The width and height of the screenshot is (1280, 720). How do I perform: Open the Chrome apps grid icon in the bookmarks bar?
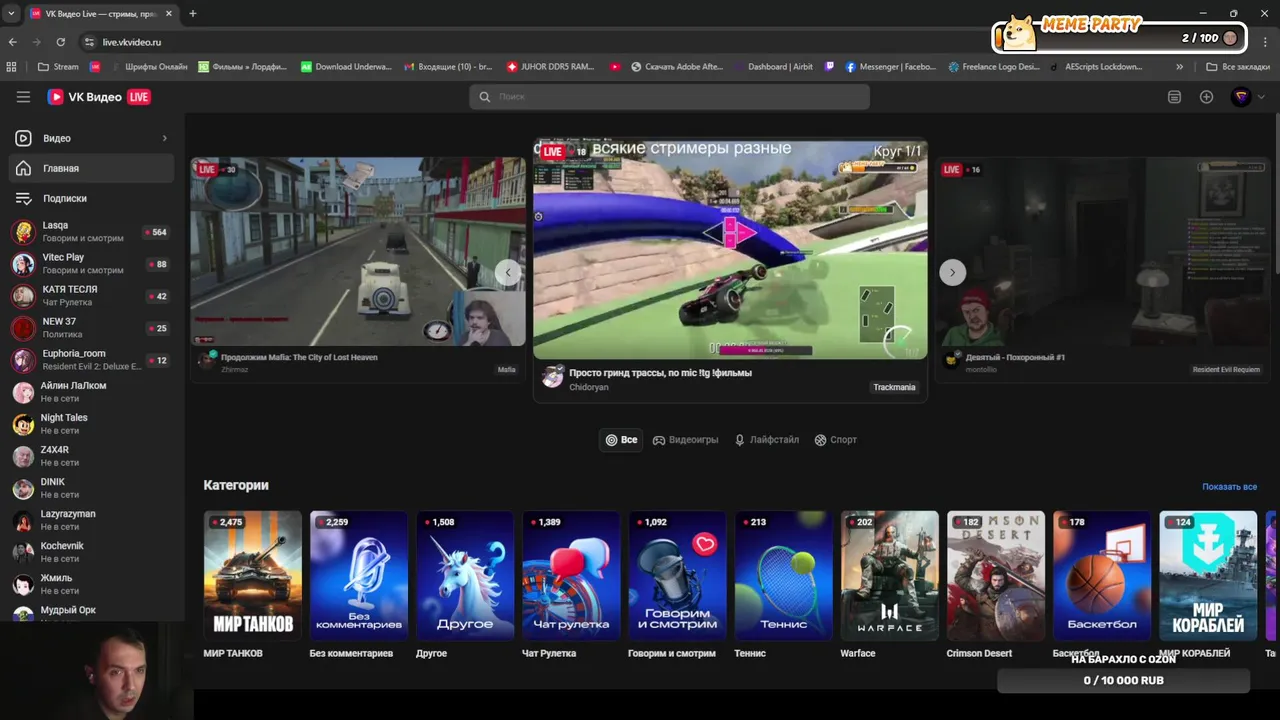tap(12, 67)
